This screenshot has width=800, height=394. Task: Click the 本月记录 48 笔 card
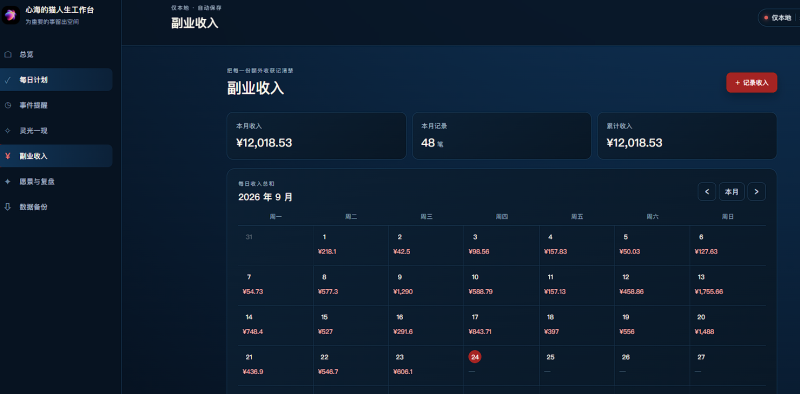(x=502, y=136)
